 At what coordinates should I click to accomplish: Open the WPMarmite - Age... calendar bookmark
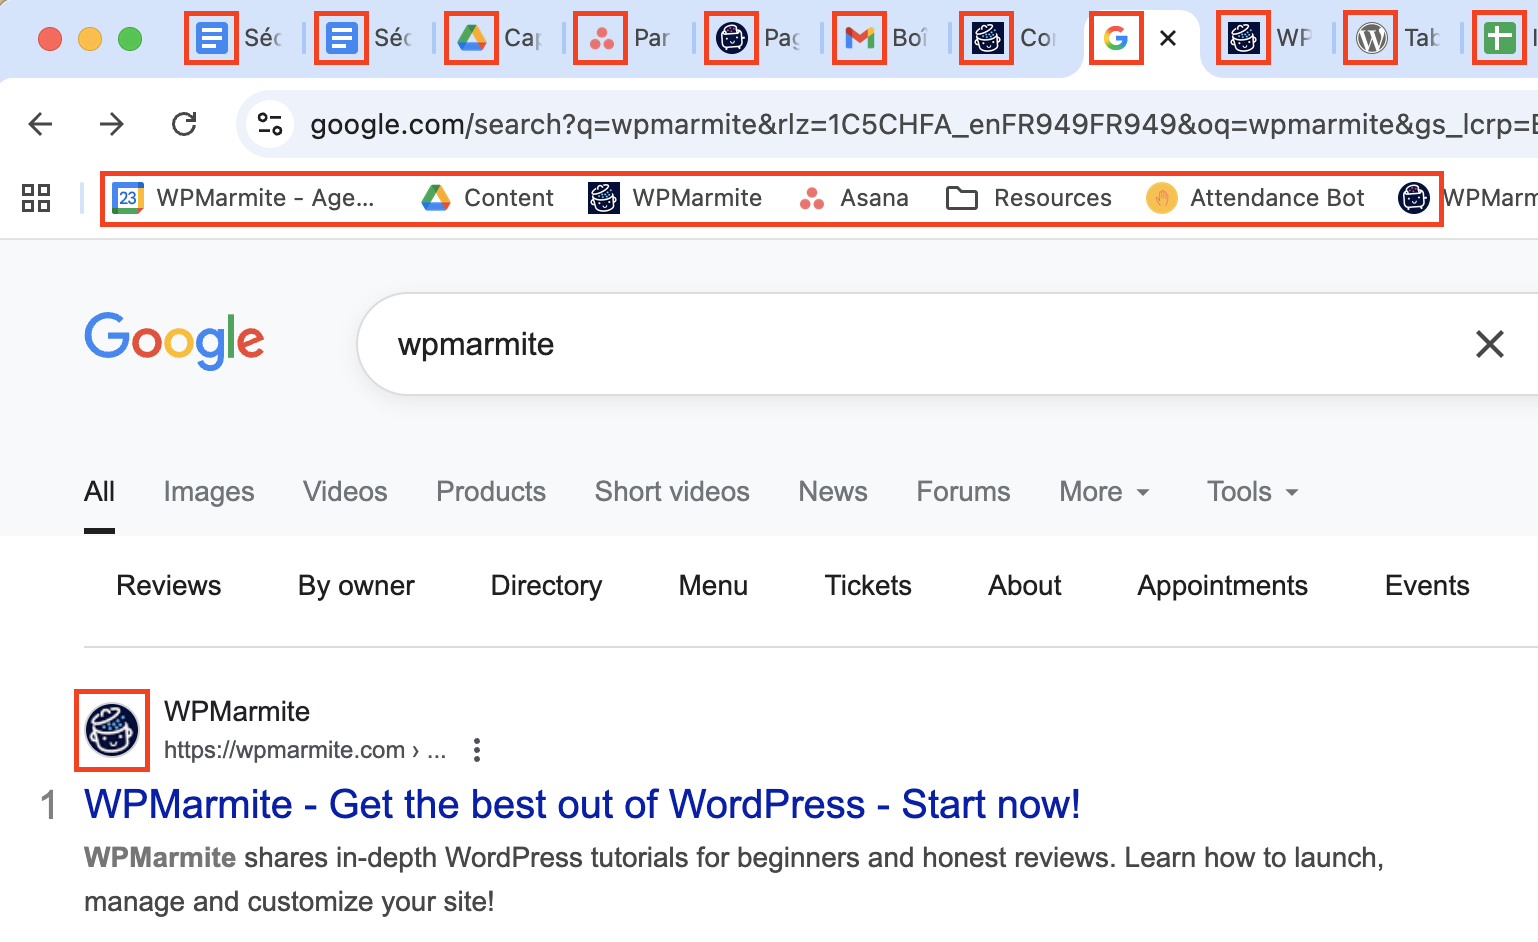pos(244,198)
